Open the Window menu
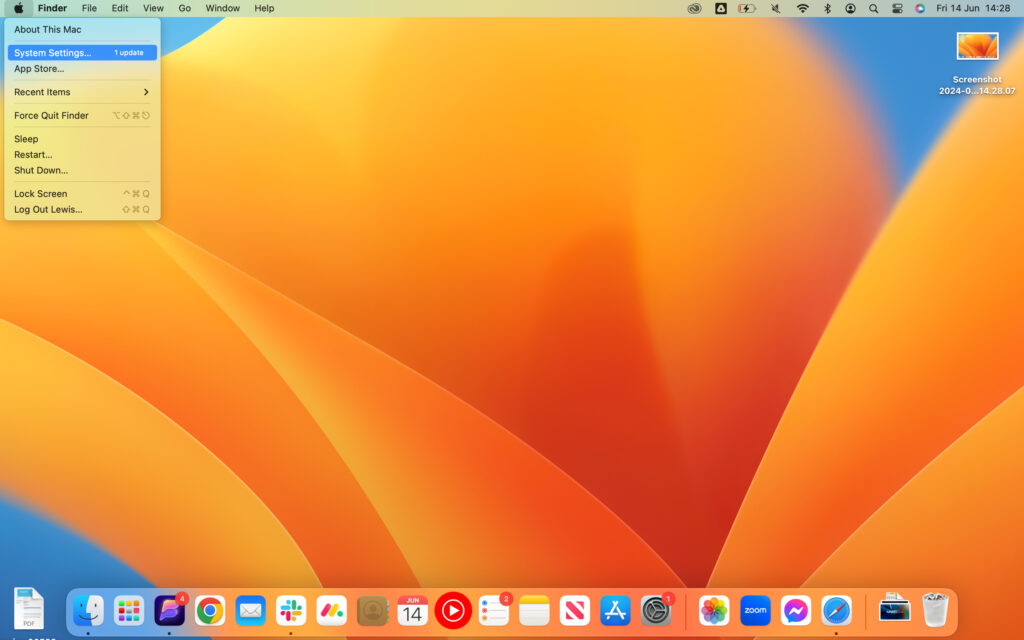This screenshot has width=1024, height=640. (222, 8)
